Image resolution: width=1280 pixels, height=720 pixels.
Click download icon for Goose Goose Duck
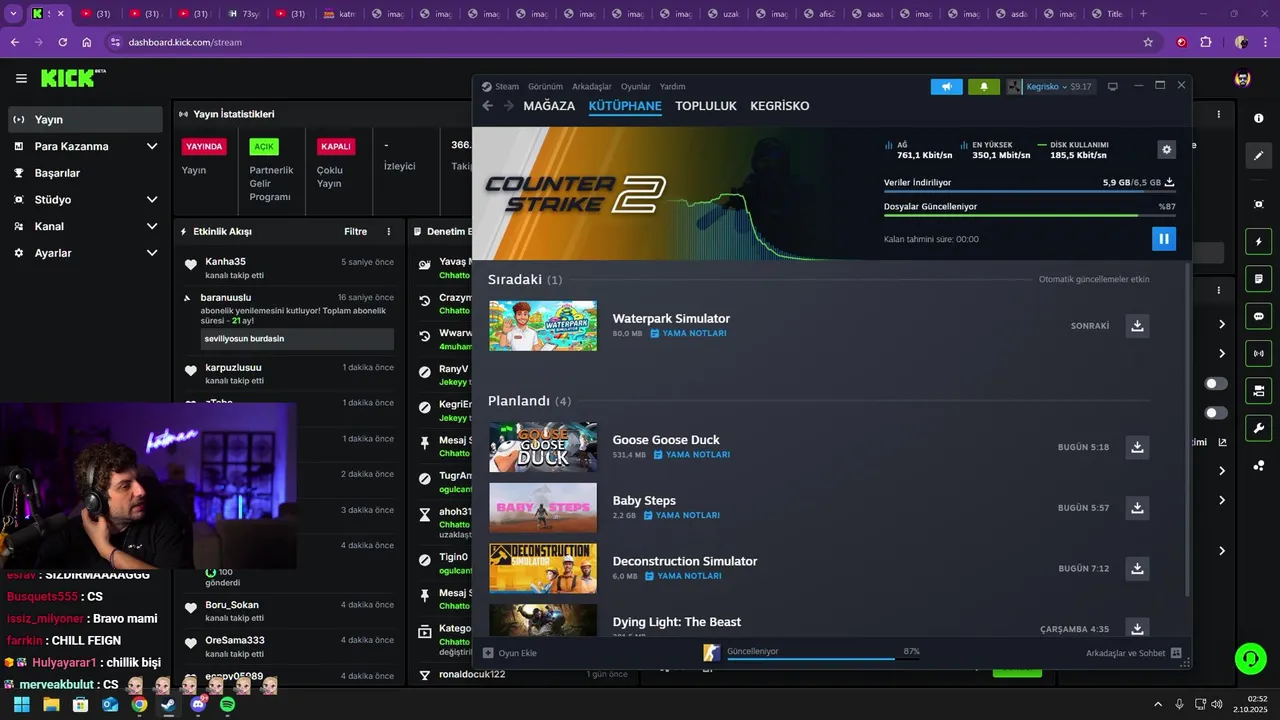point(1137,447)
